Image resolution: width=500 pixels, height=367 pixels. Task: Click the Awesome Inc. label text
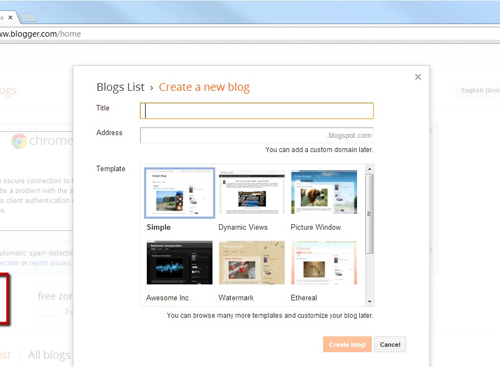point(168,298)
